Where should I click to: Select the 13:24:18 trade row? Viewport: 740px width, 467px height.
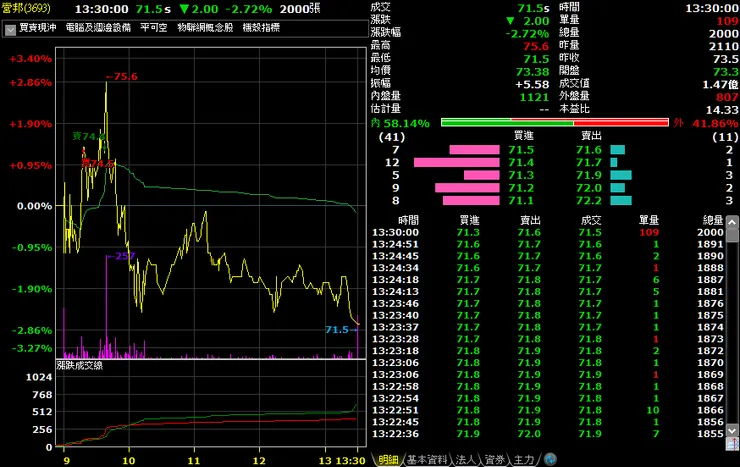point(548,280)
